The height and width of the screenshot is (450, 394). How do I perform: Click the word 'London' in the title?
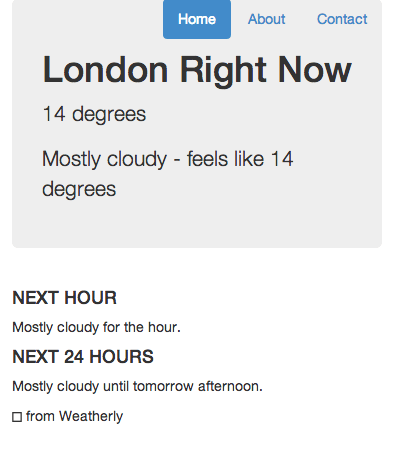105,70
